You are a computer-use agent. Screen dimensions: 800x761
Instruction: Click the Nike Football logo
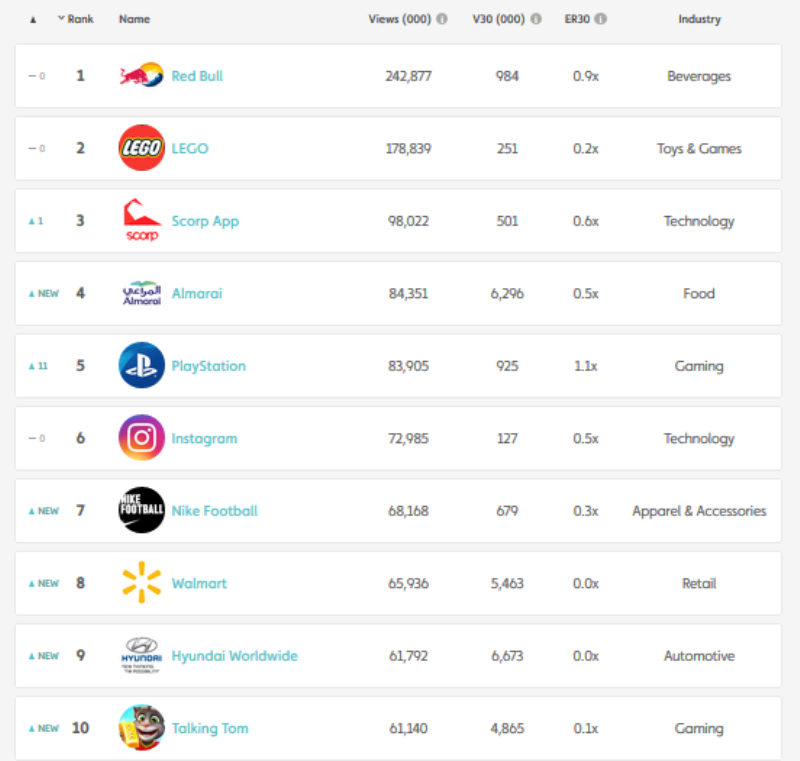[x=141, y=511]
